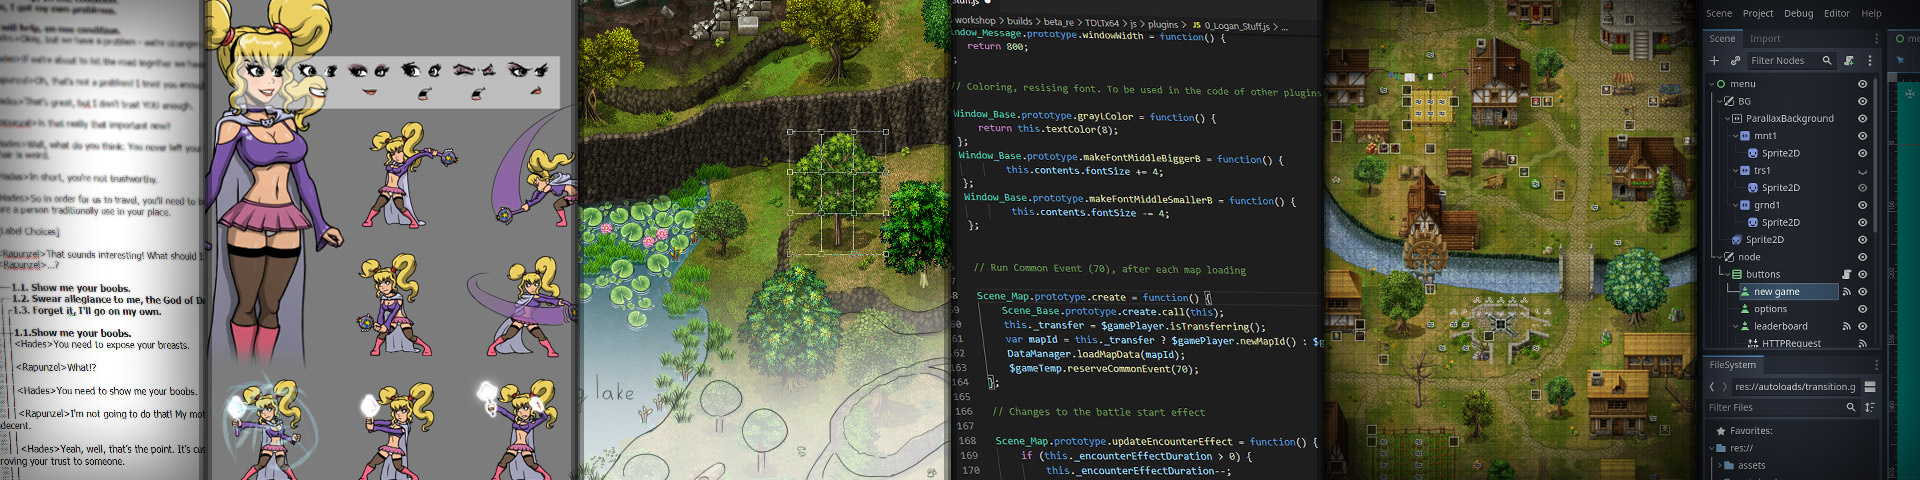Image resolution: width=1920 pixels, height=480 pixels.
Task: Click the Add Child Node plus icon
Action: [1714, 61]
